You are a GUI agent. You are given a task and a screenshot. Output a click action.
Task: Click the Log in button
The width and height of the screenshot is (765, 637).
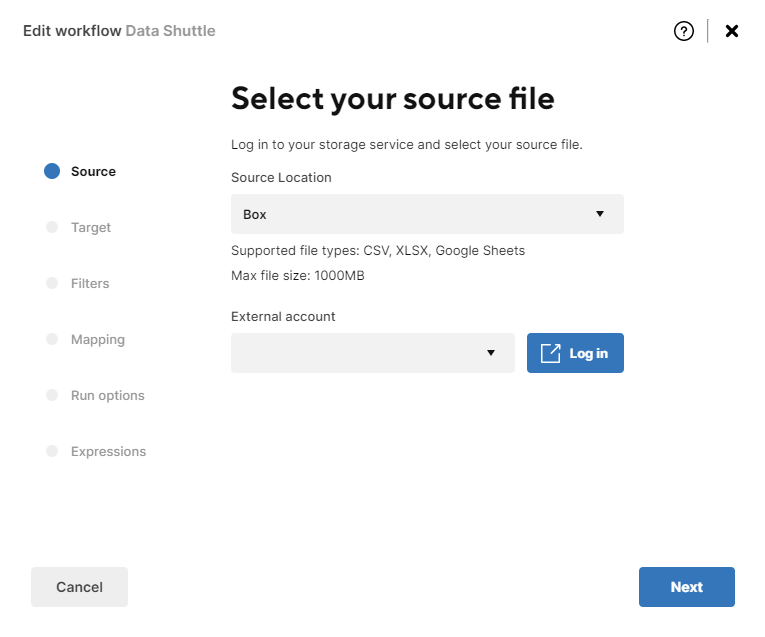tap(575, 353)
